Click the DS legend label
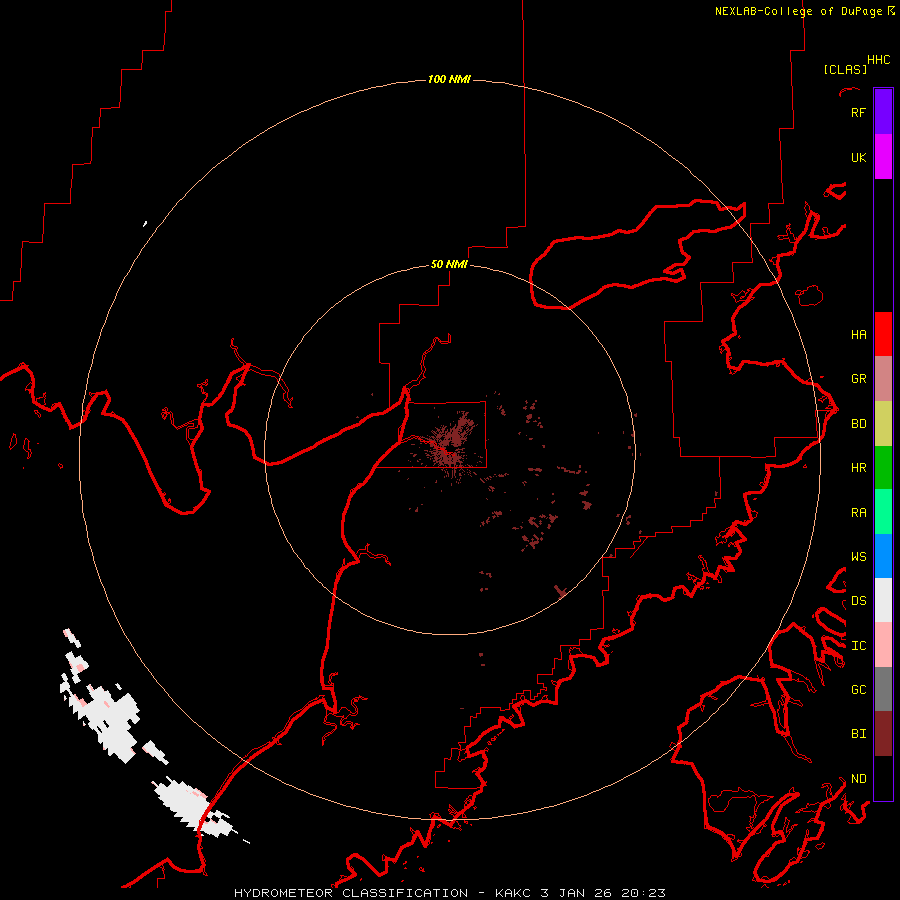The width and height of the screenshot is (900, 900). coord(858,601)
